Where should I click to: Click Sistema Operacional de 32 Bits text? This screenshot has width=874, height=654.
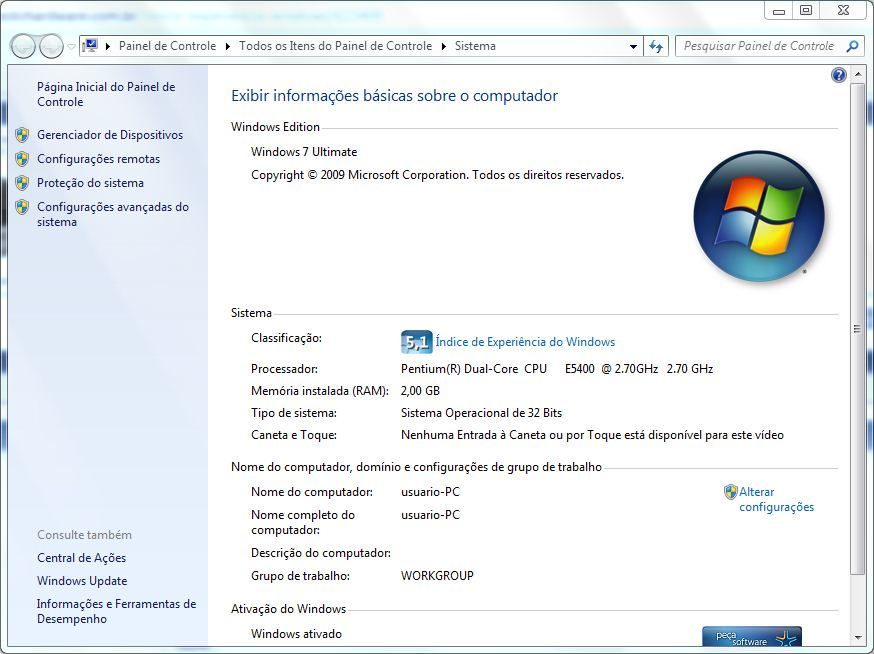(482, 413)
